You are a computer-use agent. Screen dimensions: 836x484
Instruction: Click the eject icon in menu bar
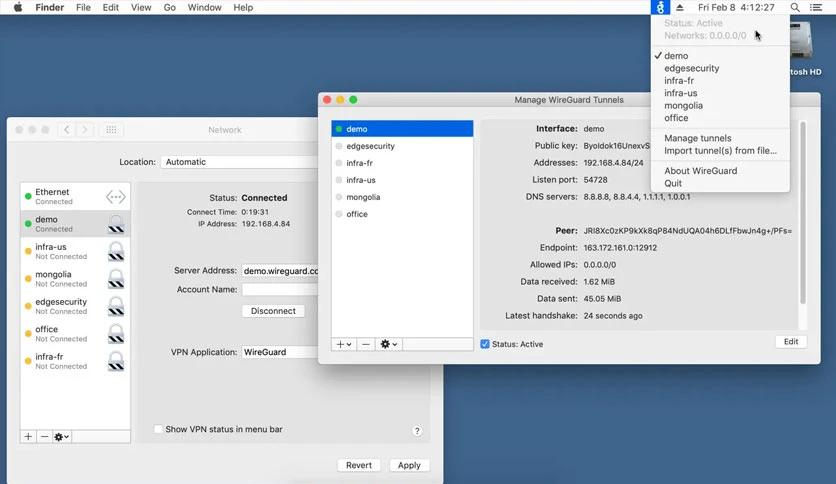[x=680, y=7]
